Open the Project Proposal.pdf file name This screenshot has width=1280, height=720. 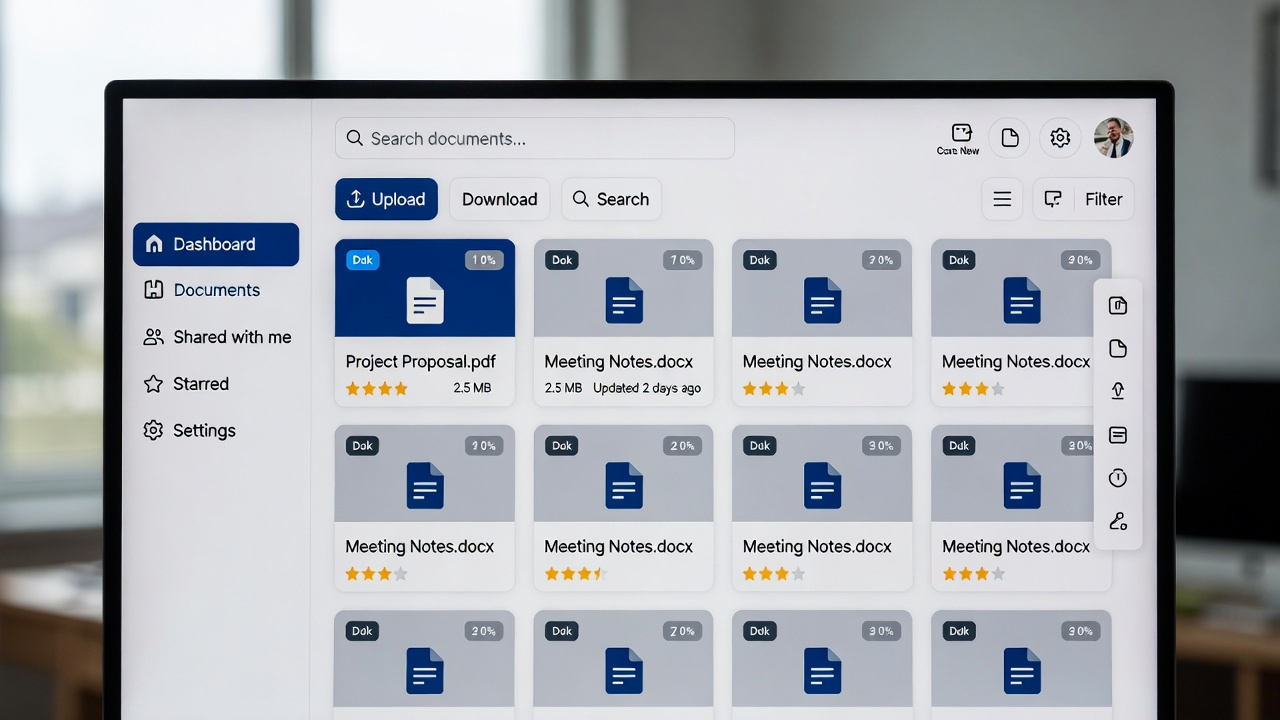click(x=421, y=361)
